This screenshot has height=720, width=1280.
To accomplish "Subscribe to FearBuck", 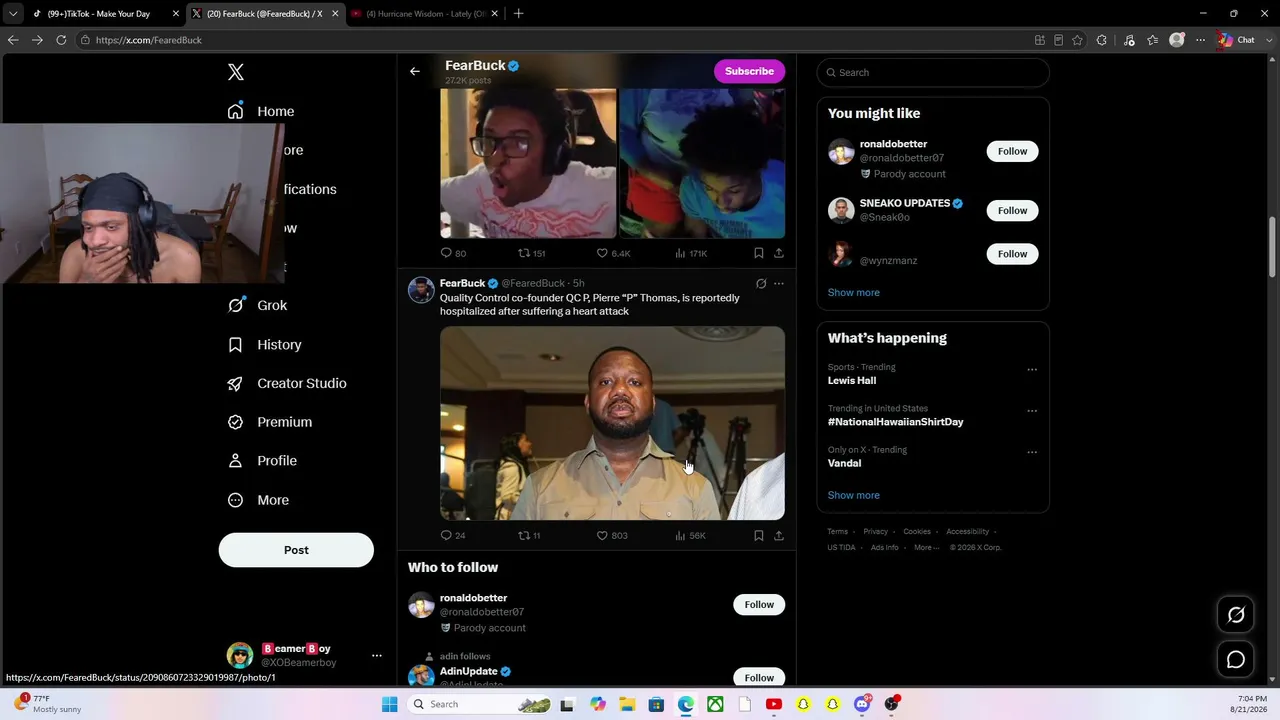I will pos(749,71).
